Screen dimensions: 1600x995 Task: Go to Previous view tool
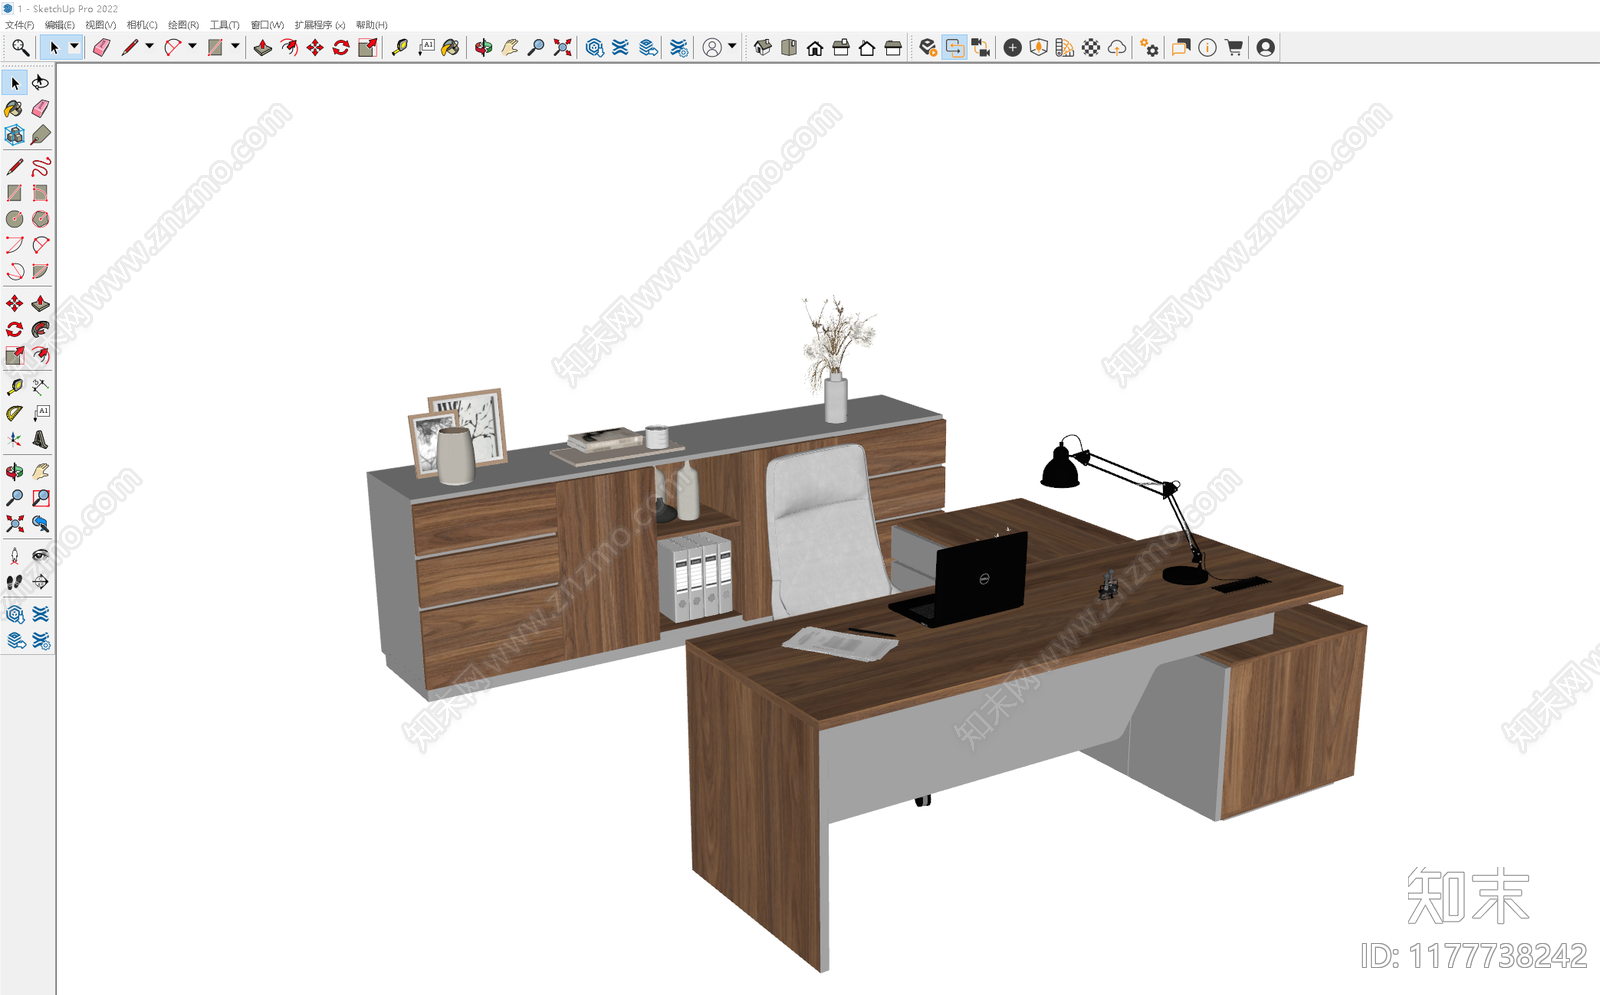coord(41,523)
